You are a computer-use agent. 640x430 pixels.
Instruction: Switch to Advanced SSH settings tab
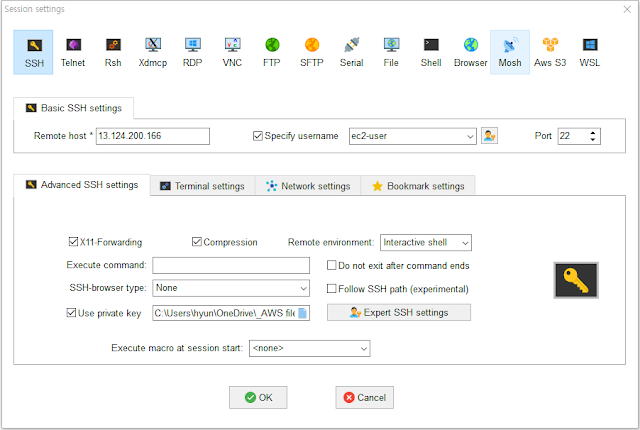pyautogui.click(x=82, y=185)
